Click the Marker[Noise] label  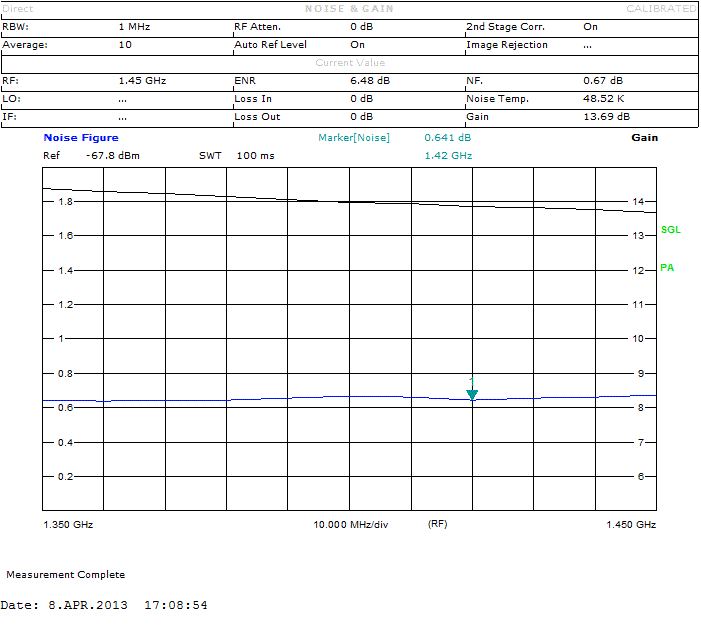point(354,138)
